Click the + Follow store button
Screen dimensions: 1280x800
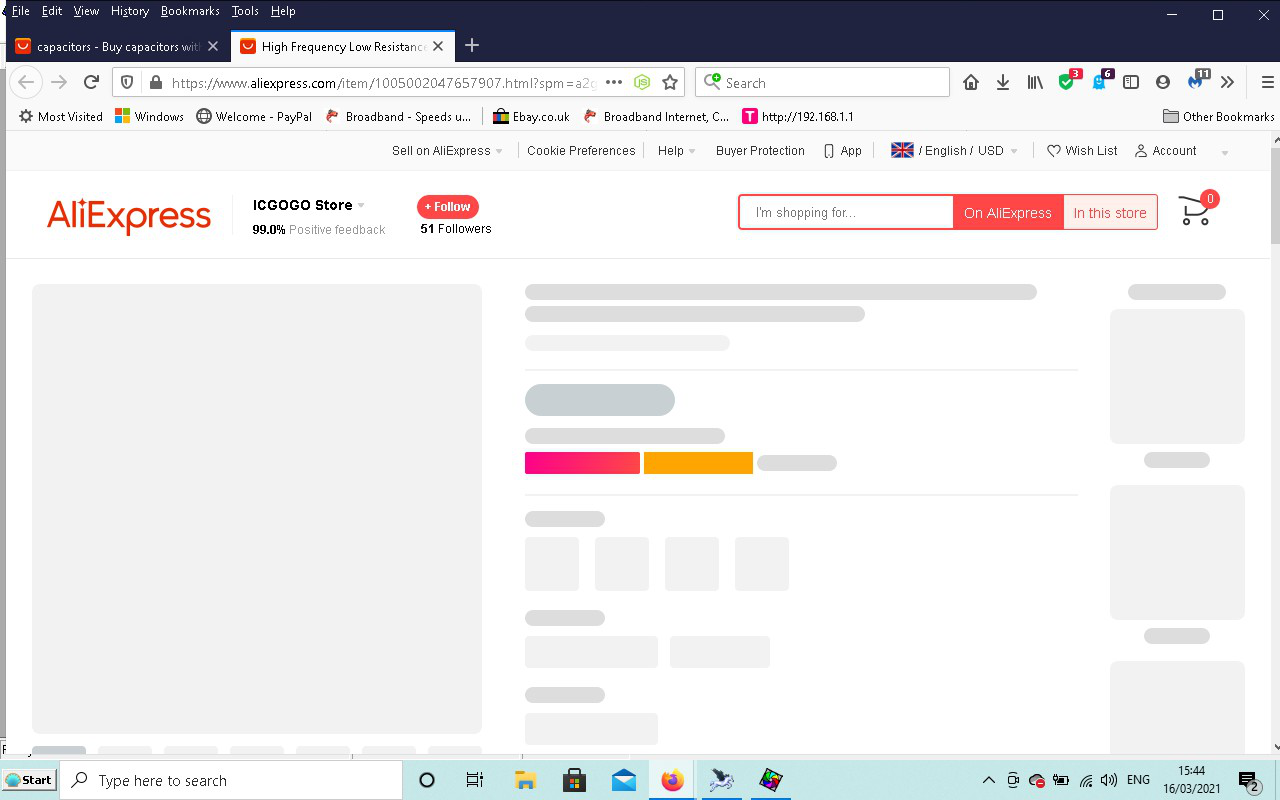coord(448,207)
